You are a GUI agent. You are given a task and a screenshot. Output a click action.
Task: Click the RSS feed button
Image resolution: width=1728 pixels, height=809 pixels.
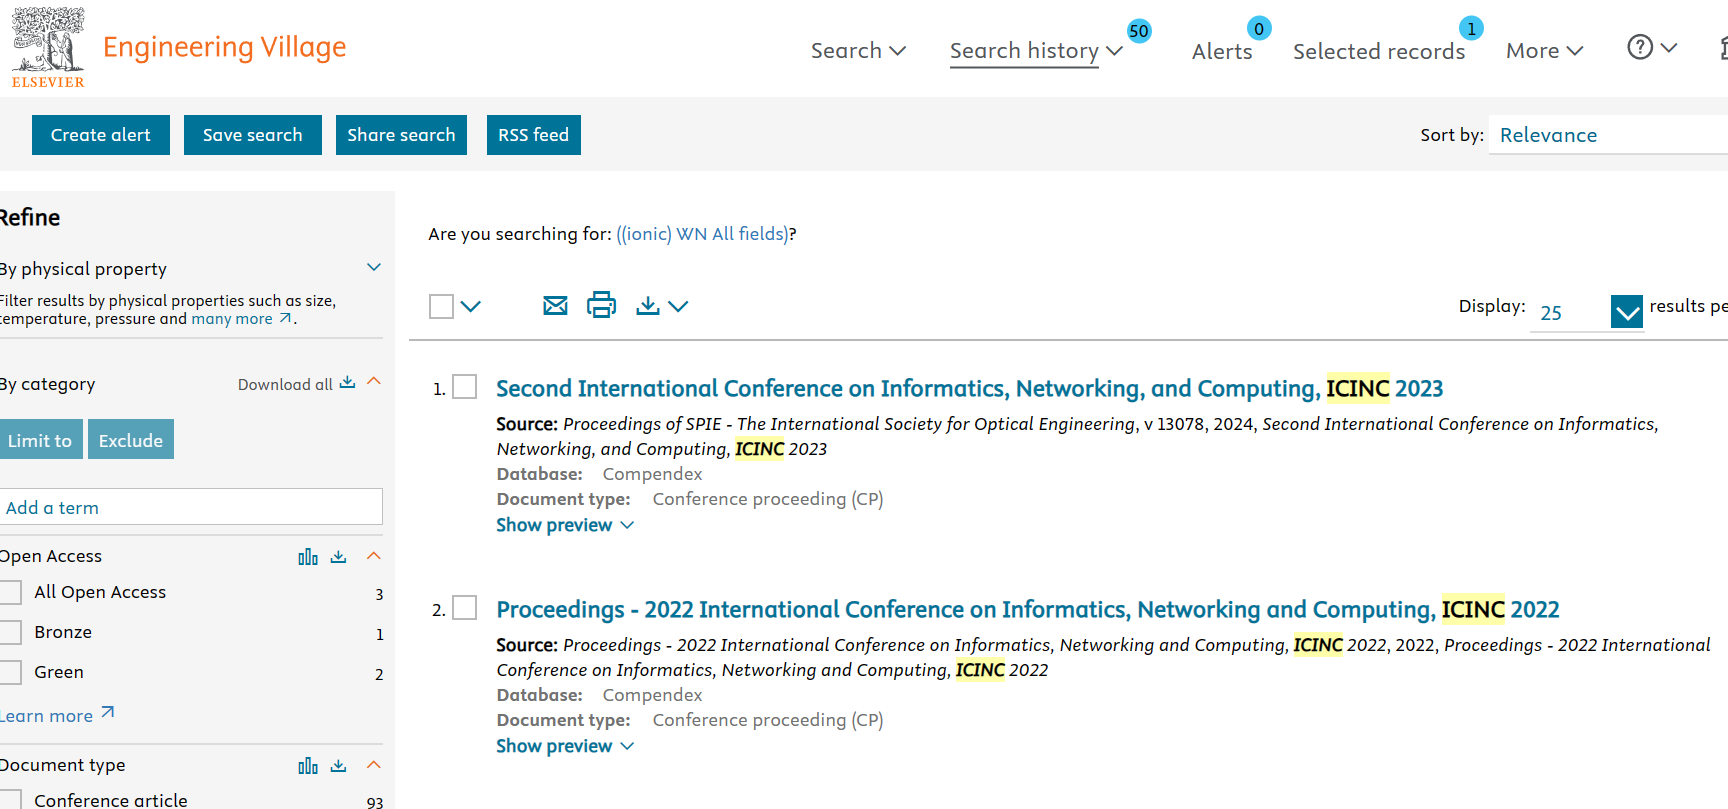click(x=534, y=135)
